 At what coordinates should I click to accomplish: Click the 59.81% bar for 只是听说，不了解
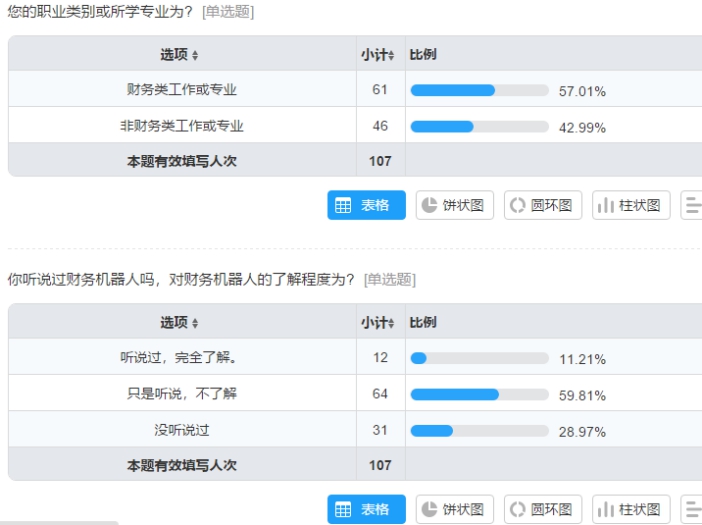coord(479,394)
